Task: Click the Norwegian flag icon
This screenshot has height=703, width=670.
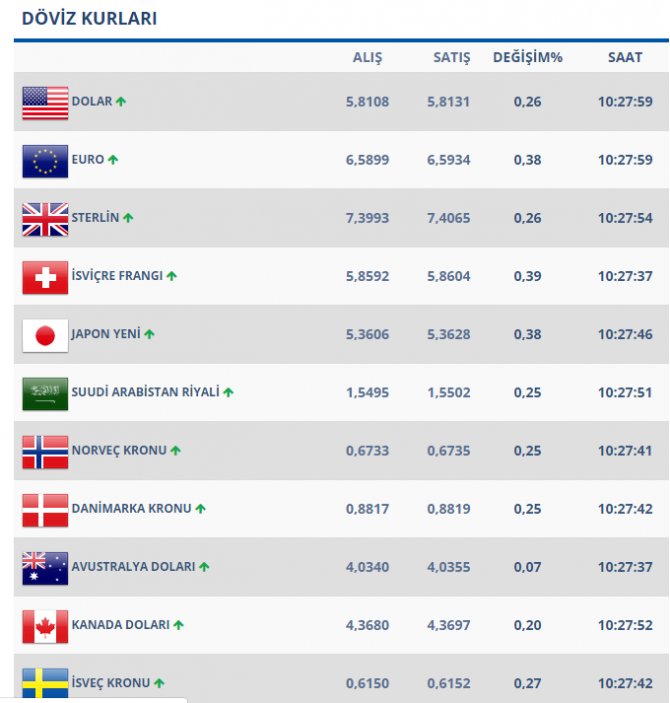Action: point(45,452)
